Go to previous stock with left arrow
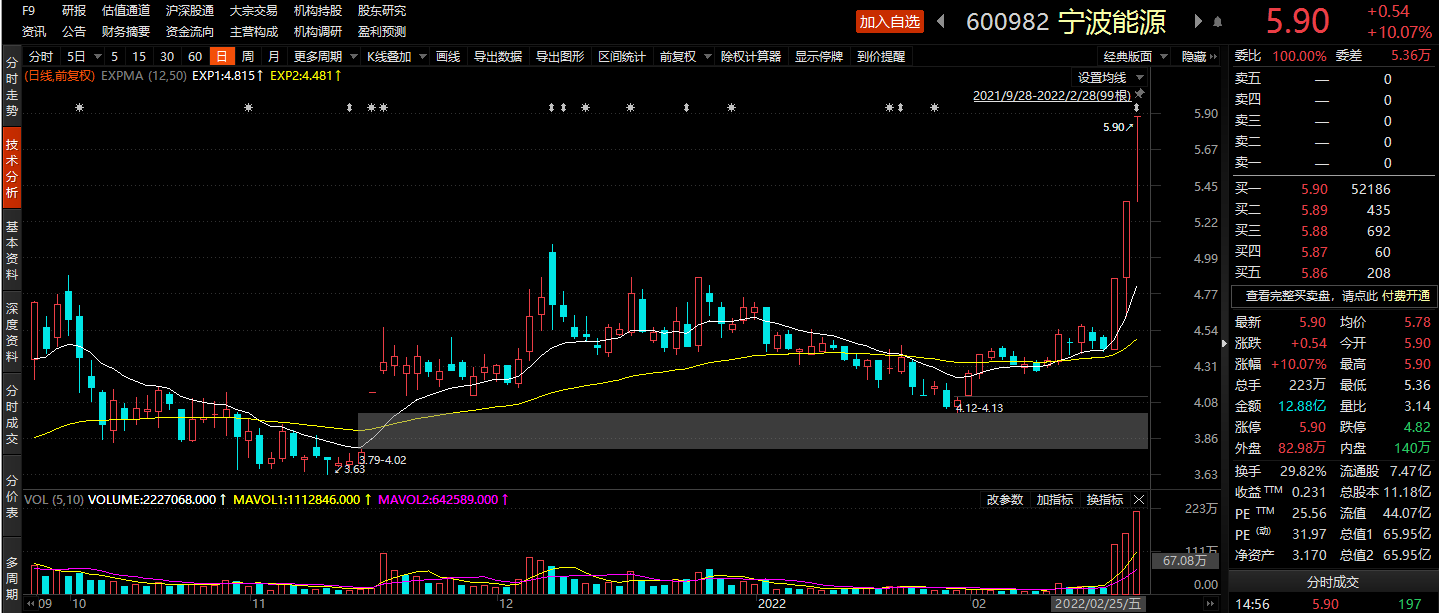1439x613 pixels. [x=940, y=21]
